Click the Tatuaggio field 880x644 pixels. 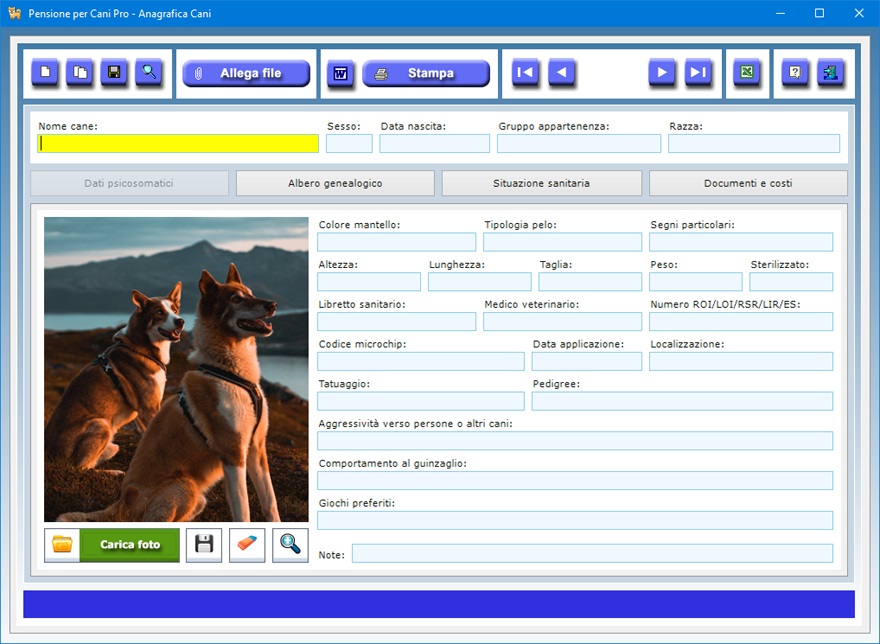[x=420, y=401]
